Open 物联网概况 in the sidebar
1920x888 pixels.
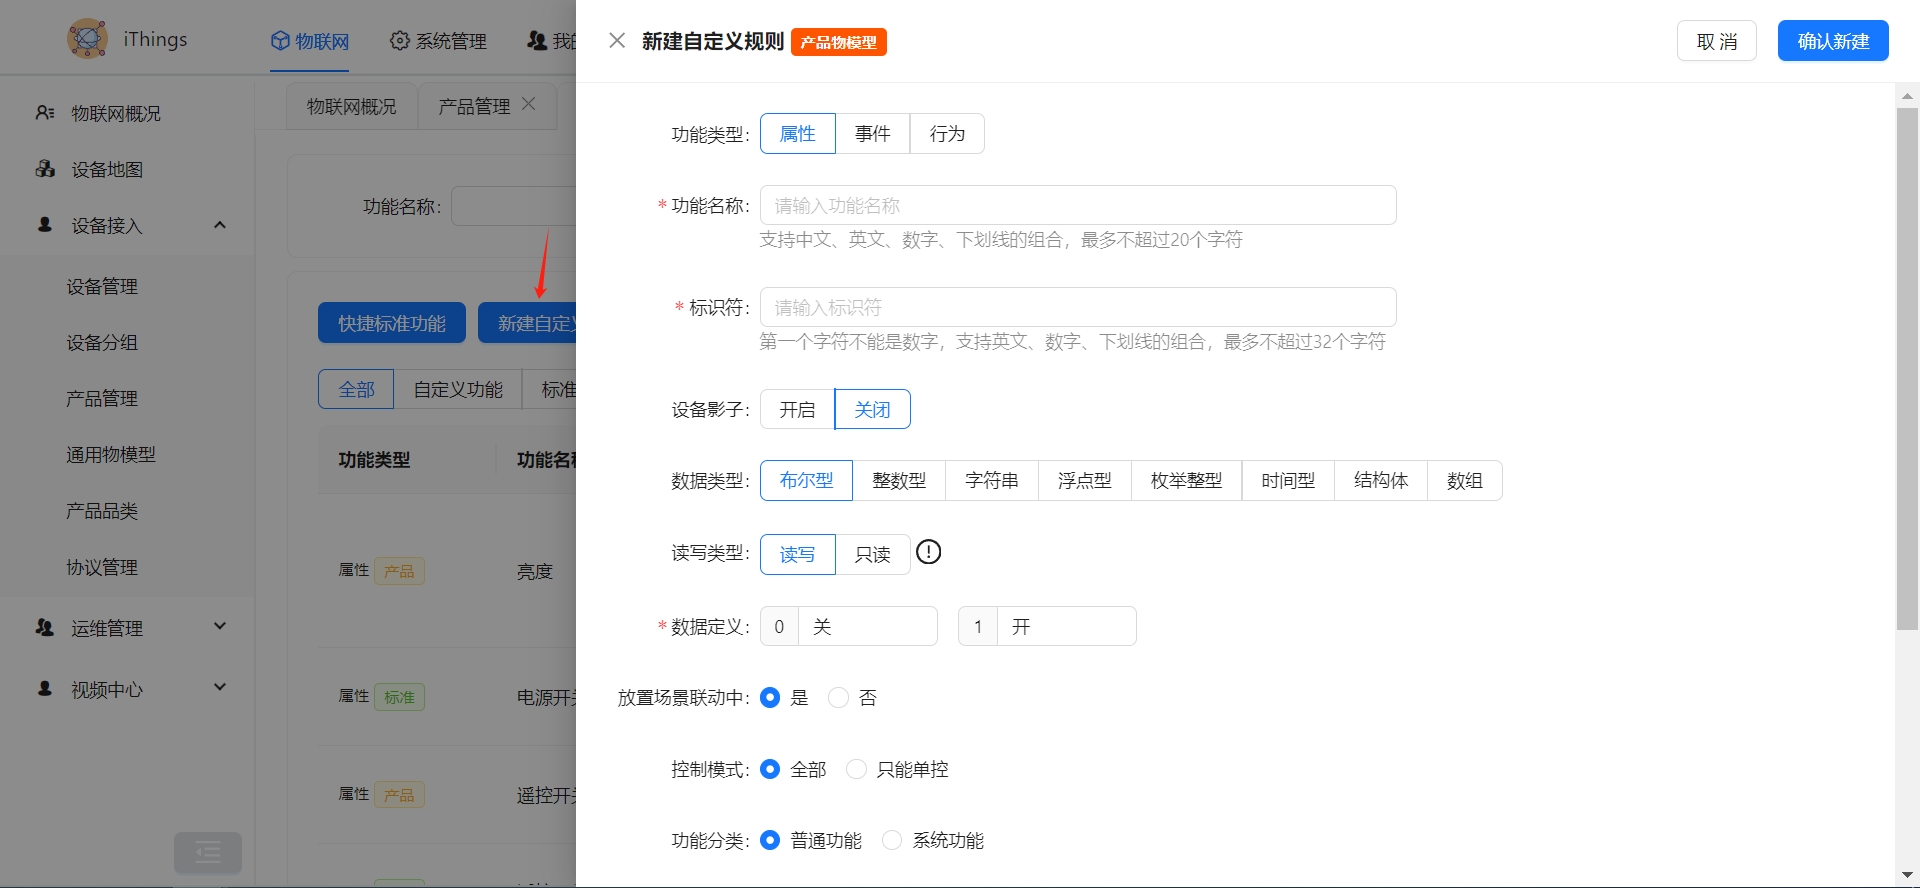click(x=115, y=114)
